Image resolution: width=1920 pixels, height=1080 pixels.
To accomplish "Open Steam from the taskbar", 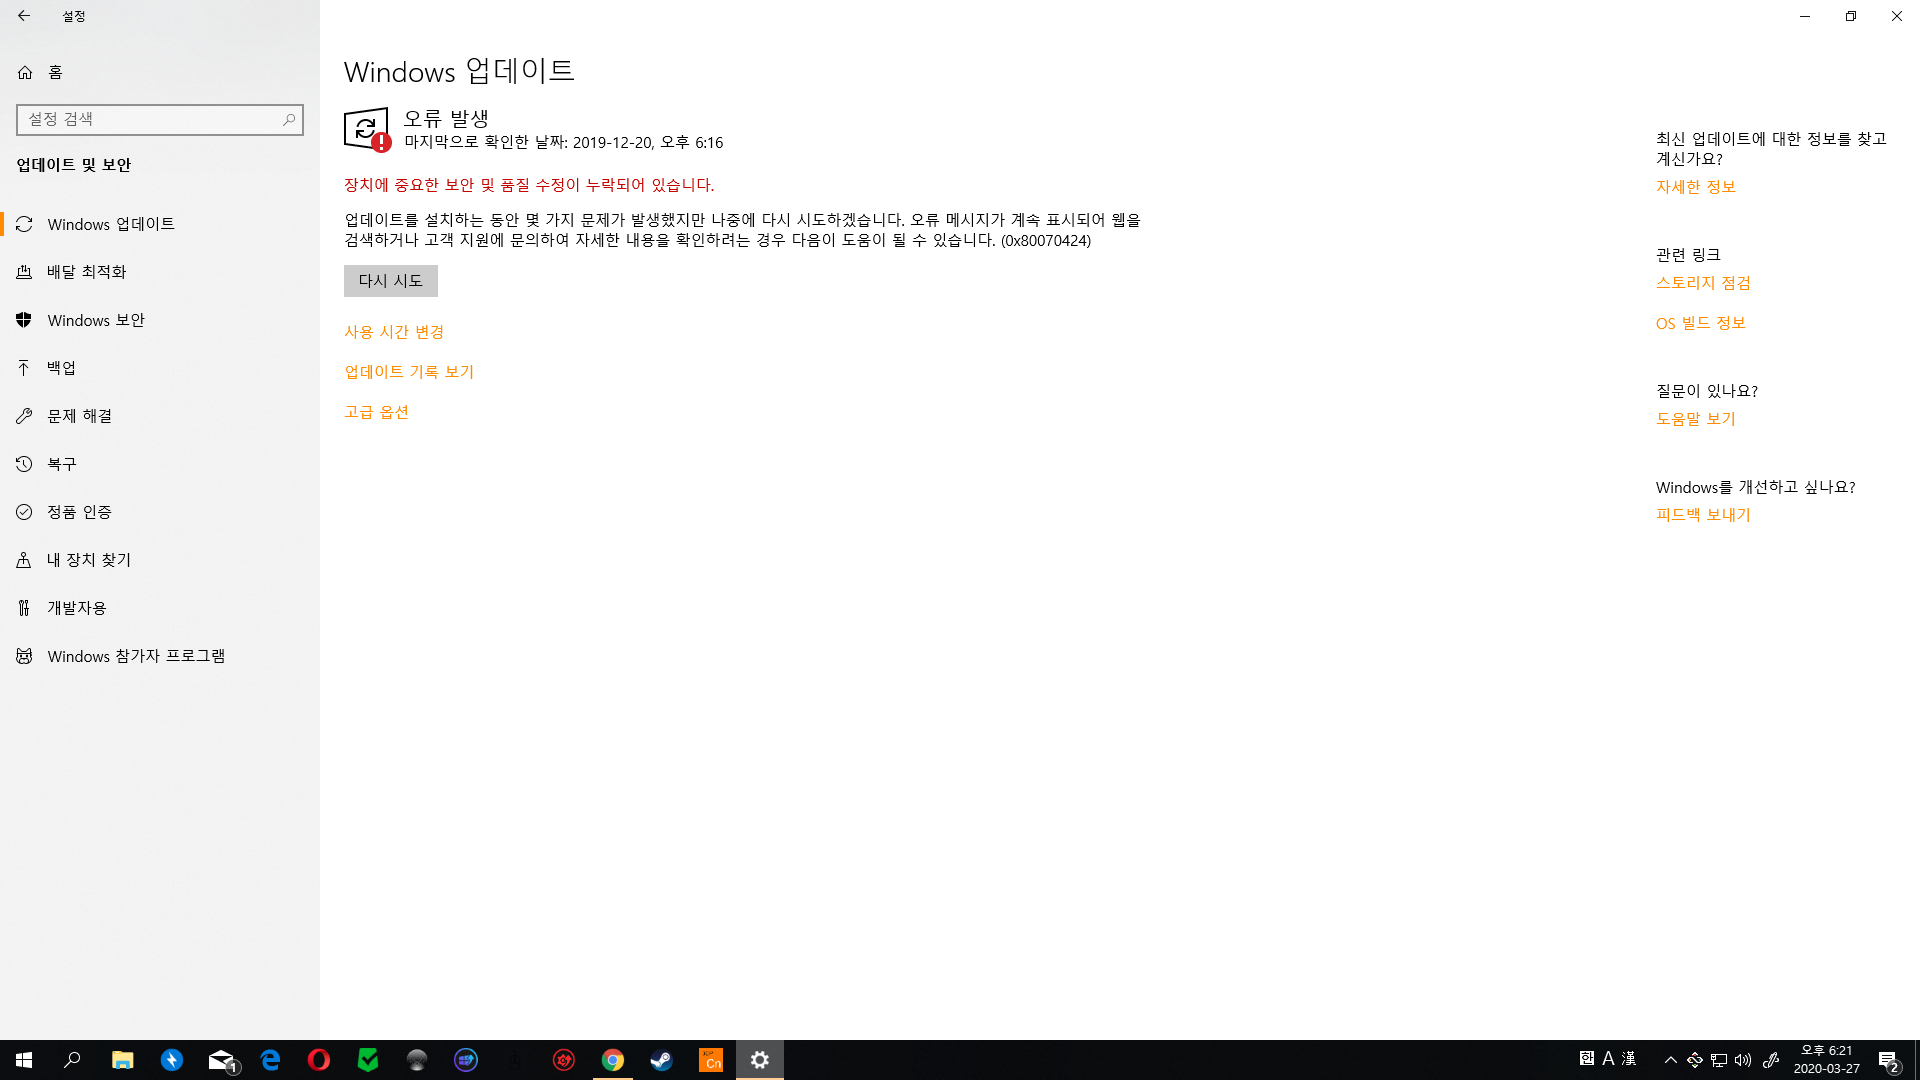I will tap(661, 1060).
